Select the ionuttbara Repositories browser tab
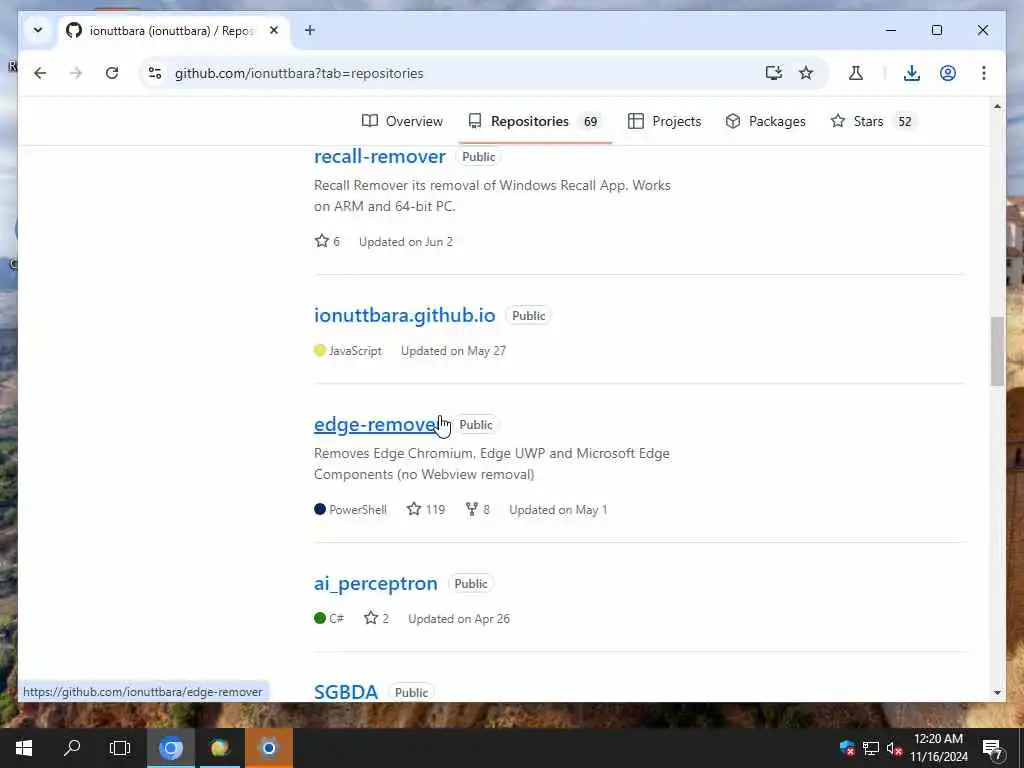Image resolution: width=1024 pixels, height=768 pixels. (x=174, y=31)
